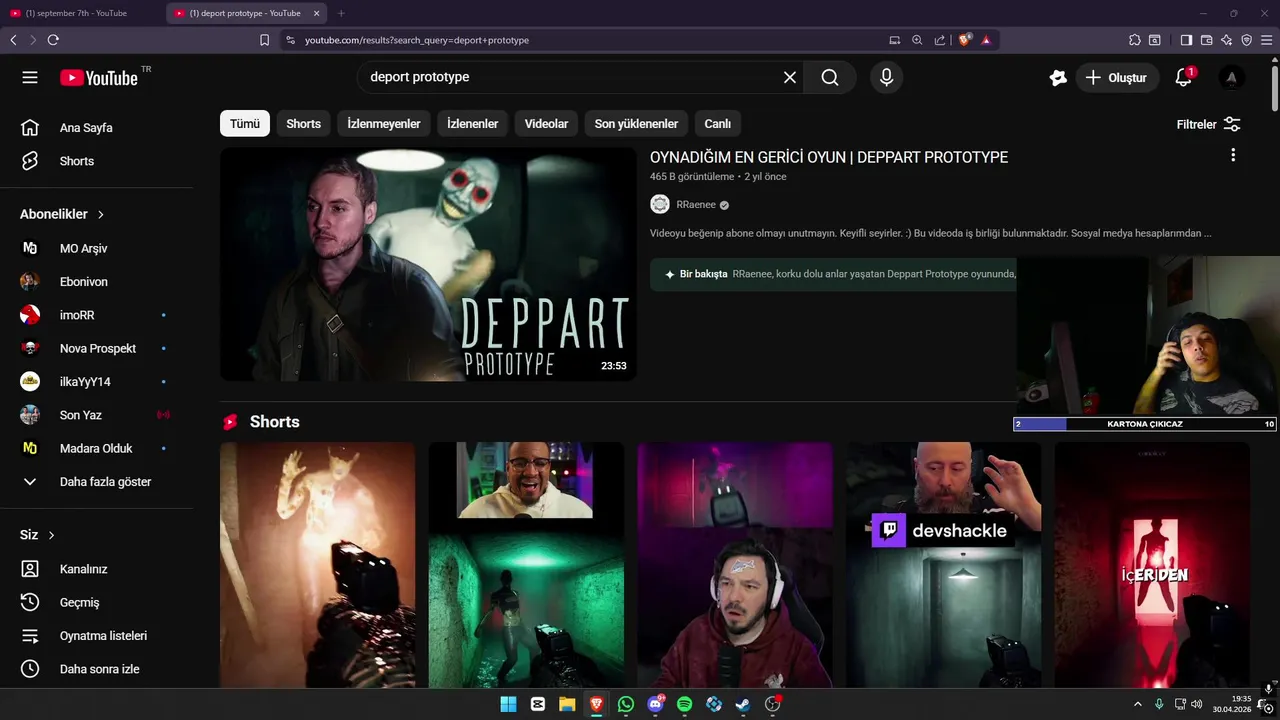The height and width of the screenshot is (720, 1280).
Task: Play the DEPPART PROTOTYPE video thumbnail
Action: click(x=428, y=264)
